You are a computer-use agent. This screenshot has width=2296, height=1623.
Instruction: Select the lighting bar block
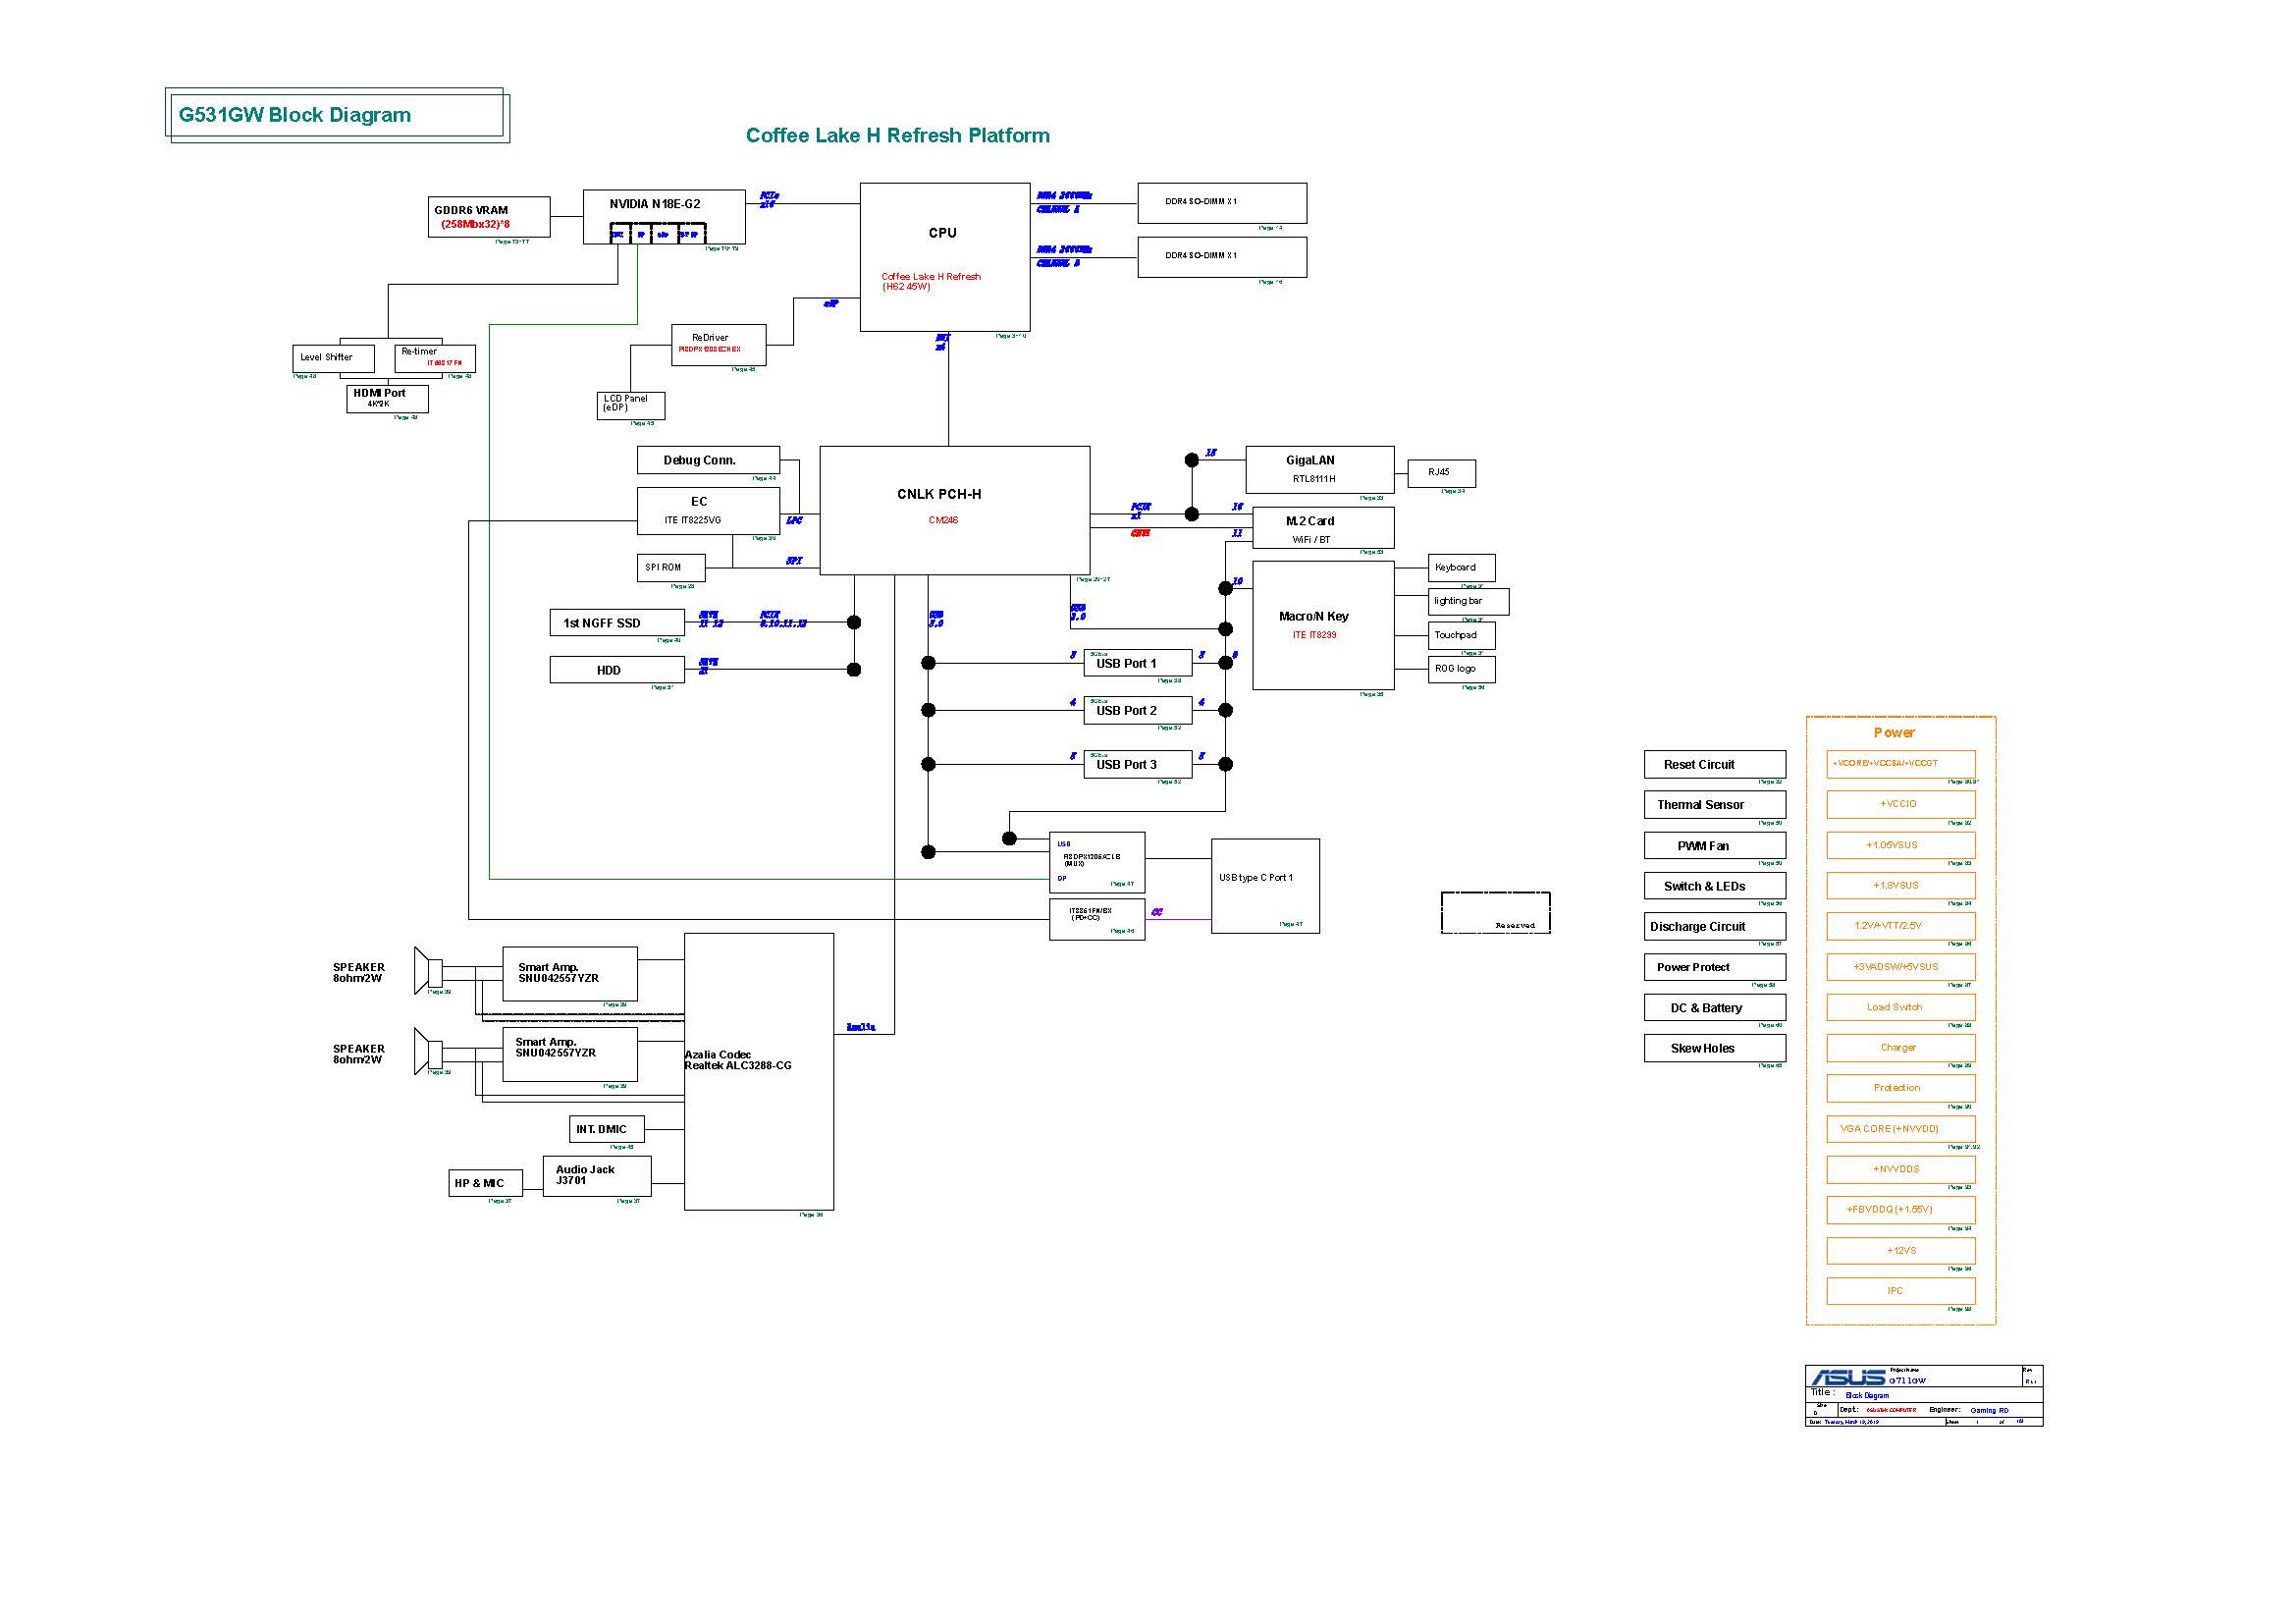[1468, 602]
